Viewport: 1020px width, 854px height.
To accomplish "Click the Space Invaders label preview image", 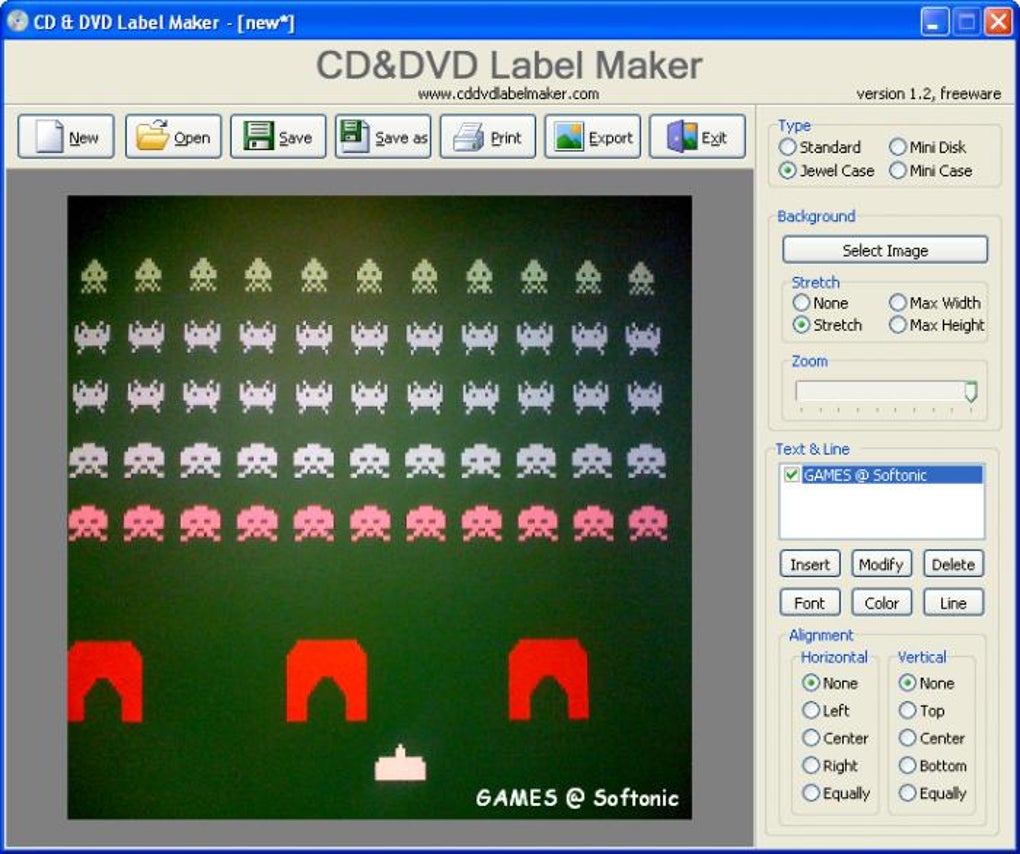I will point(379,507).
